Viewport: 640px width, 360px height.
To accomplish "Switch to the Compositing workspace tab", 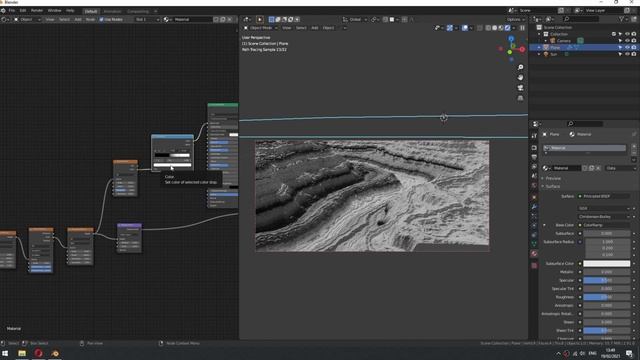I will [x=138, y=11].
